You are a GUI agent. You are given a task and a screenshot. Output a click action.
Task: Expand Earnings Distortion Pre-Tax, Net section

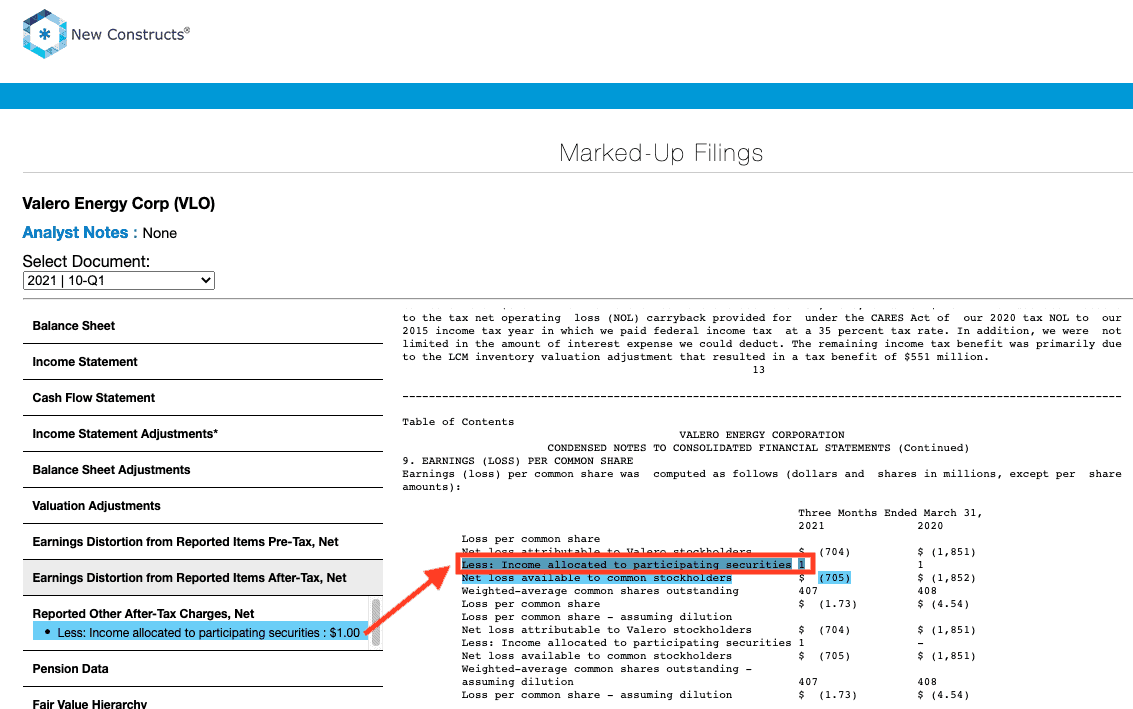pyautogui.click(x=203, y=542)
